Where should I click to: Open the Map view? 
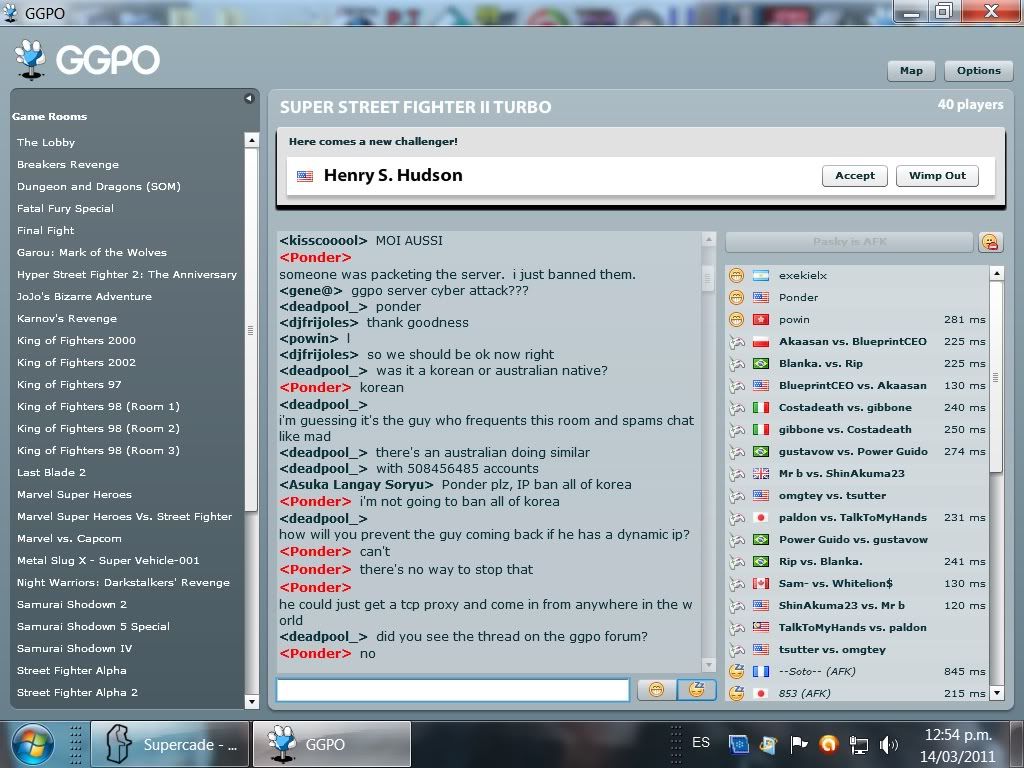(x=911, y=71)
